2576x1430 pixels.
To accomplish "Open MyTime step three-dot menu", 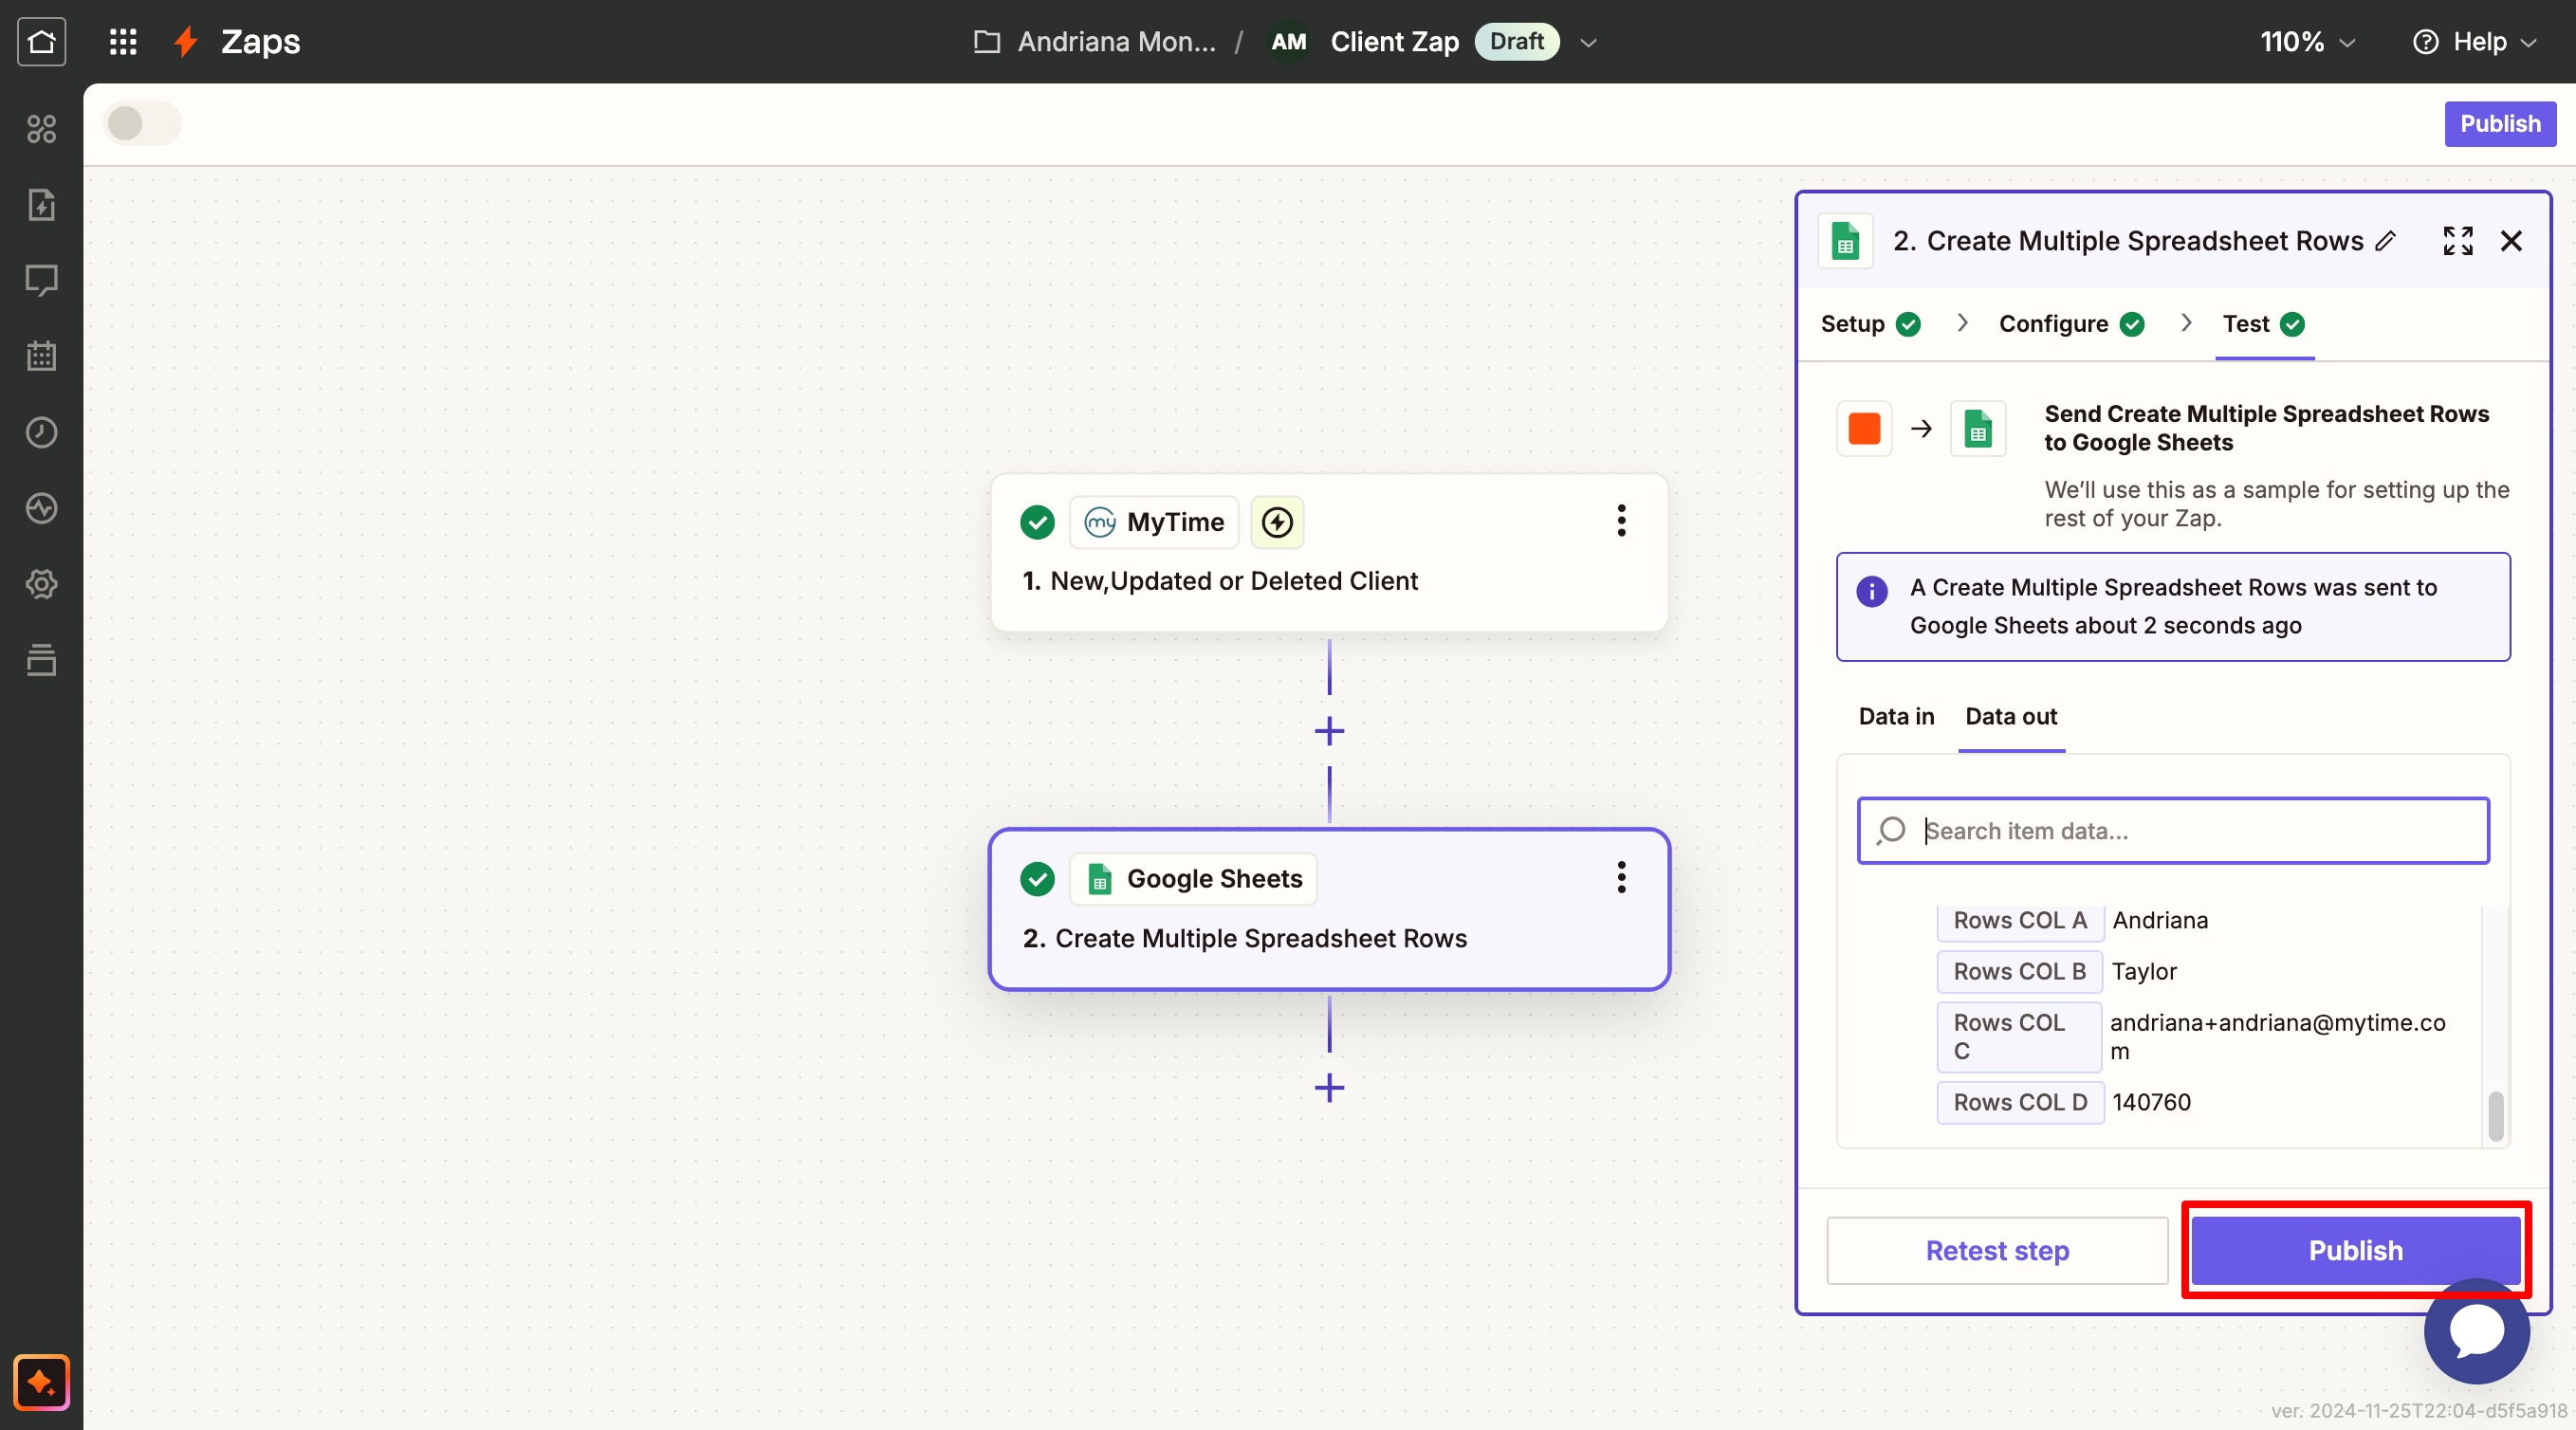I will (1621, 521).
